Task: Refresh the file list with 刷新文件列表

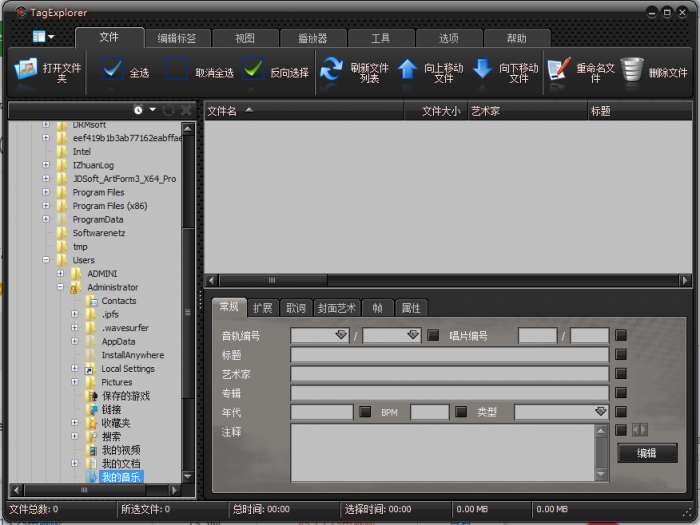Action: tap(331, 70)
